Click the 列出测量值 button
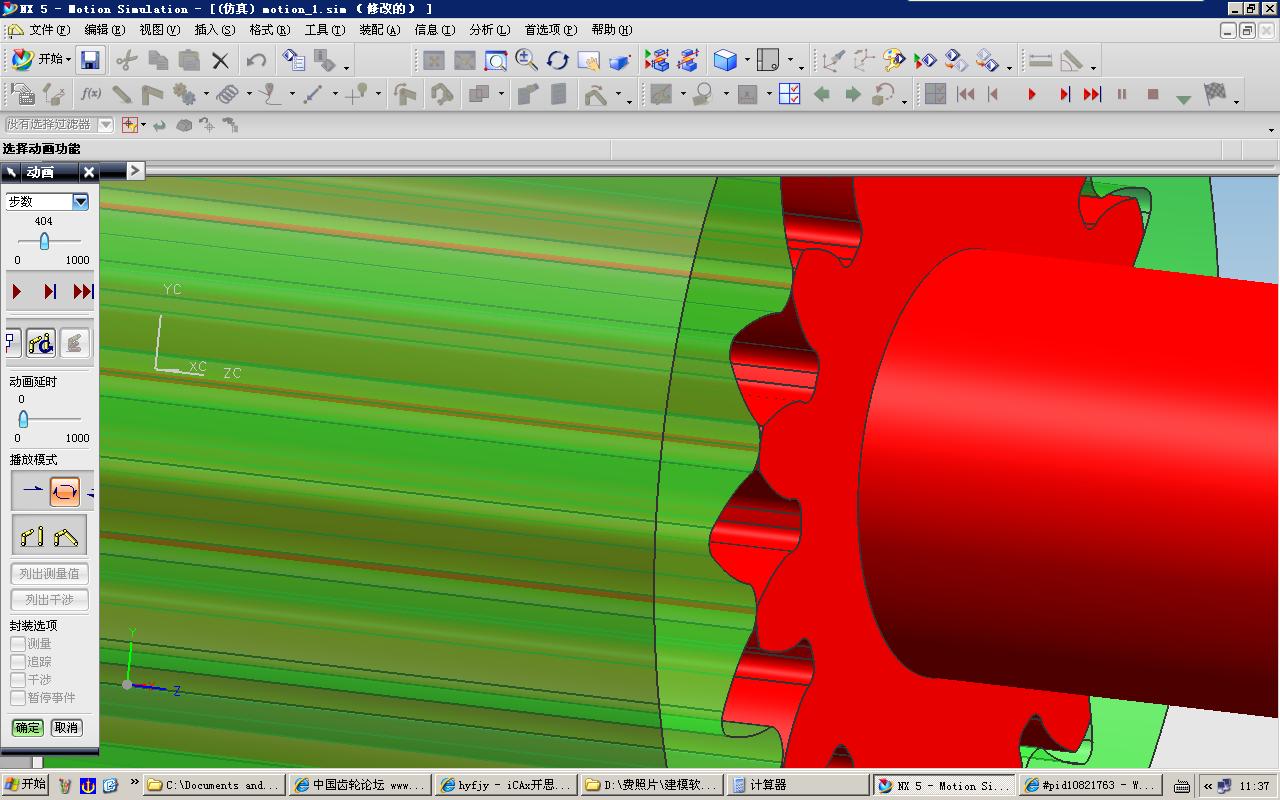Image resolution: width=1280 pixels, height=800 pixels. click(49, 573)
